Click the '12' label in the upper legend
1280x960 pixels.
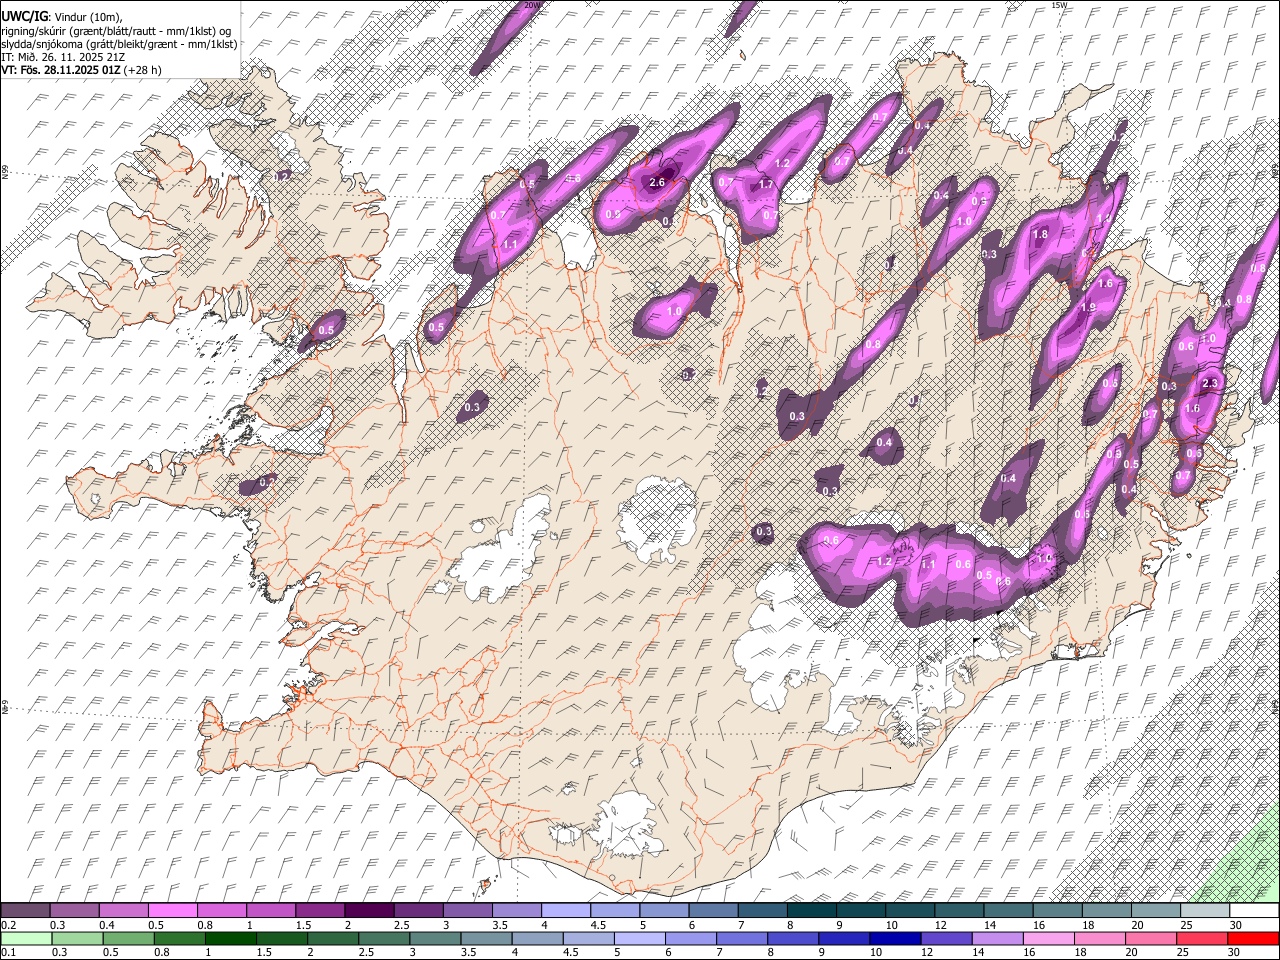click(x=941, y=925)
